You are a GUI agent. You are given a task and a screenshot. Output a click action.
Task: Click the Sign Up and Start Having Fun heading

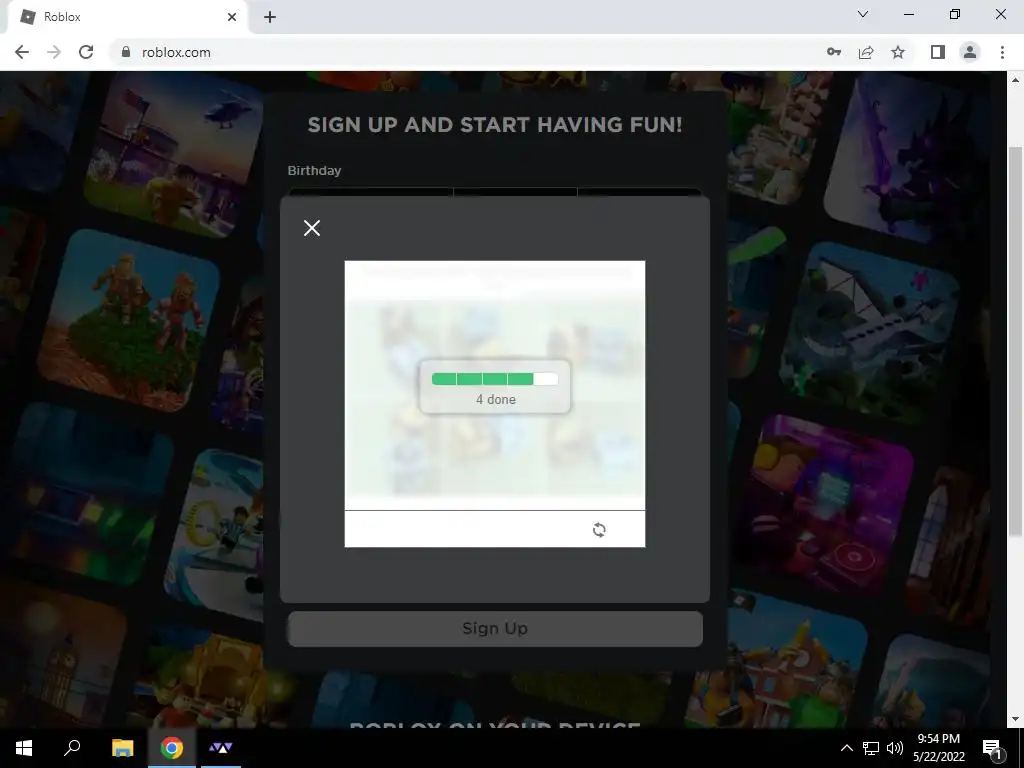(495, 125)
